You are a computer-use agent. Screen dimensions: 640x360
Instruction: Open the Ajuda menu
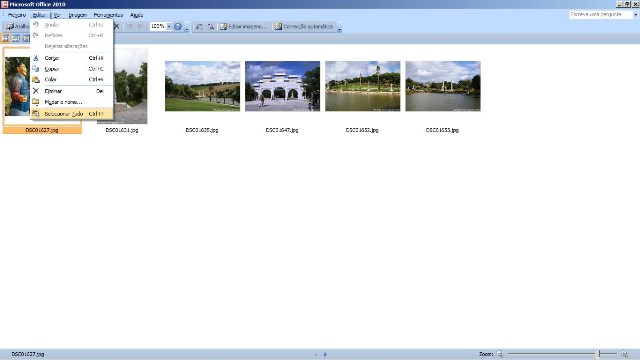click(x=136, y=15)
